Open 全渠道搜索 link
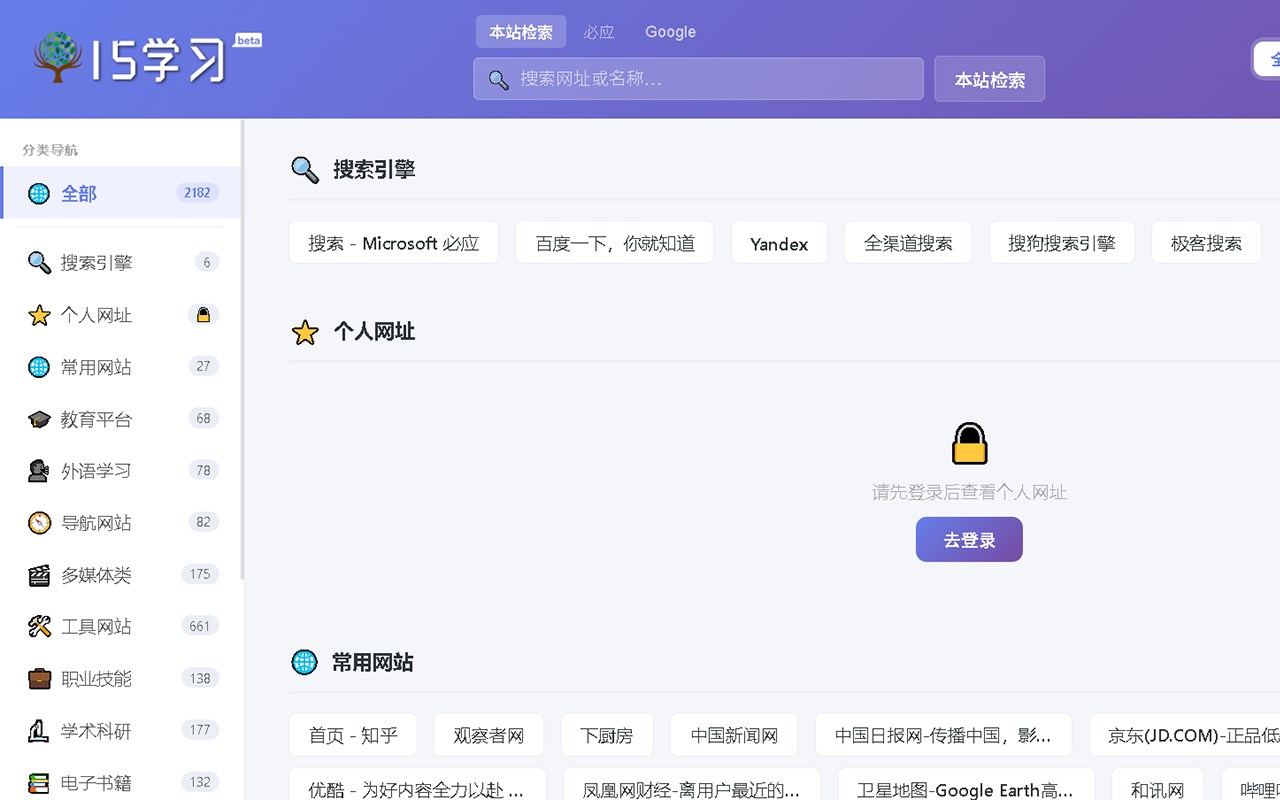Viewport: 1280px width, 800px height. (x=908, y=243)
